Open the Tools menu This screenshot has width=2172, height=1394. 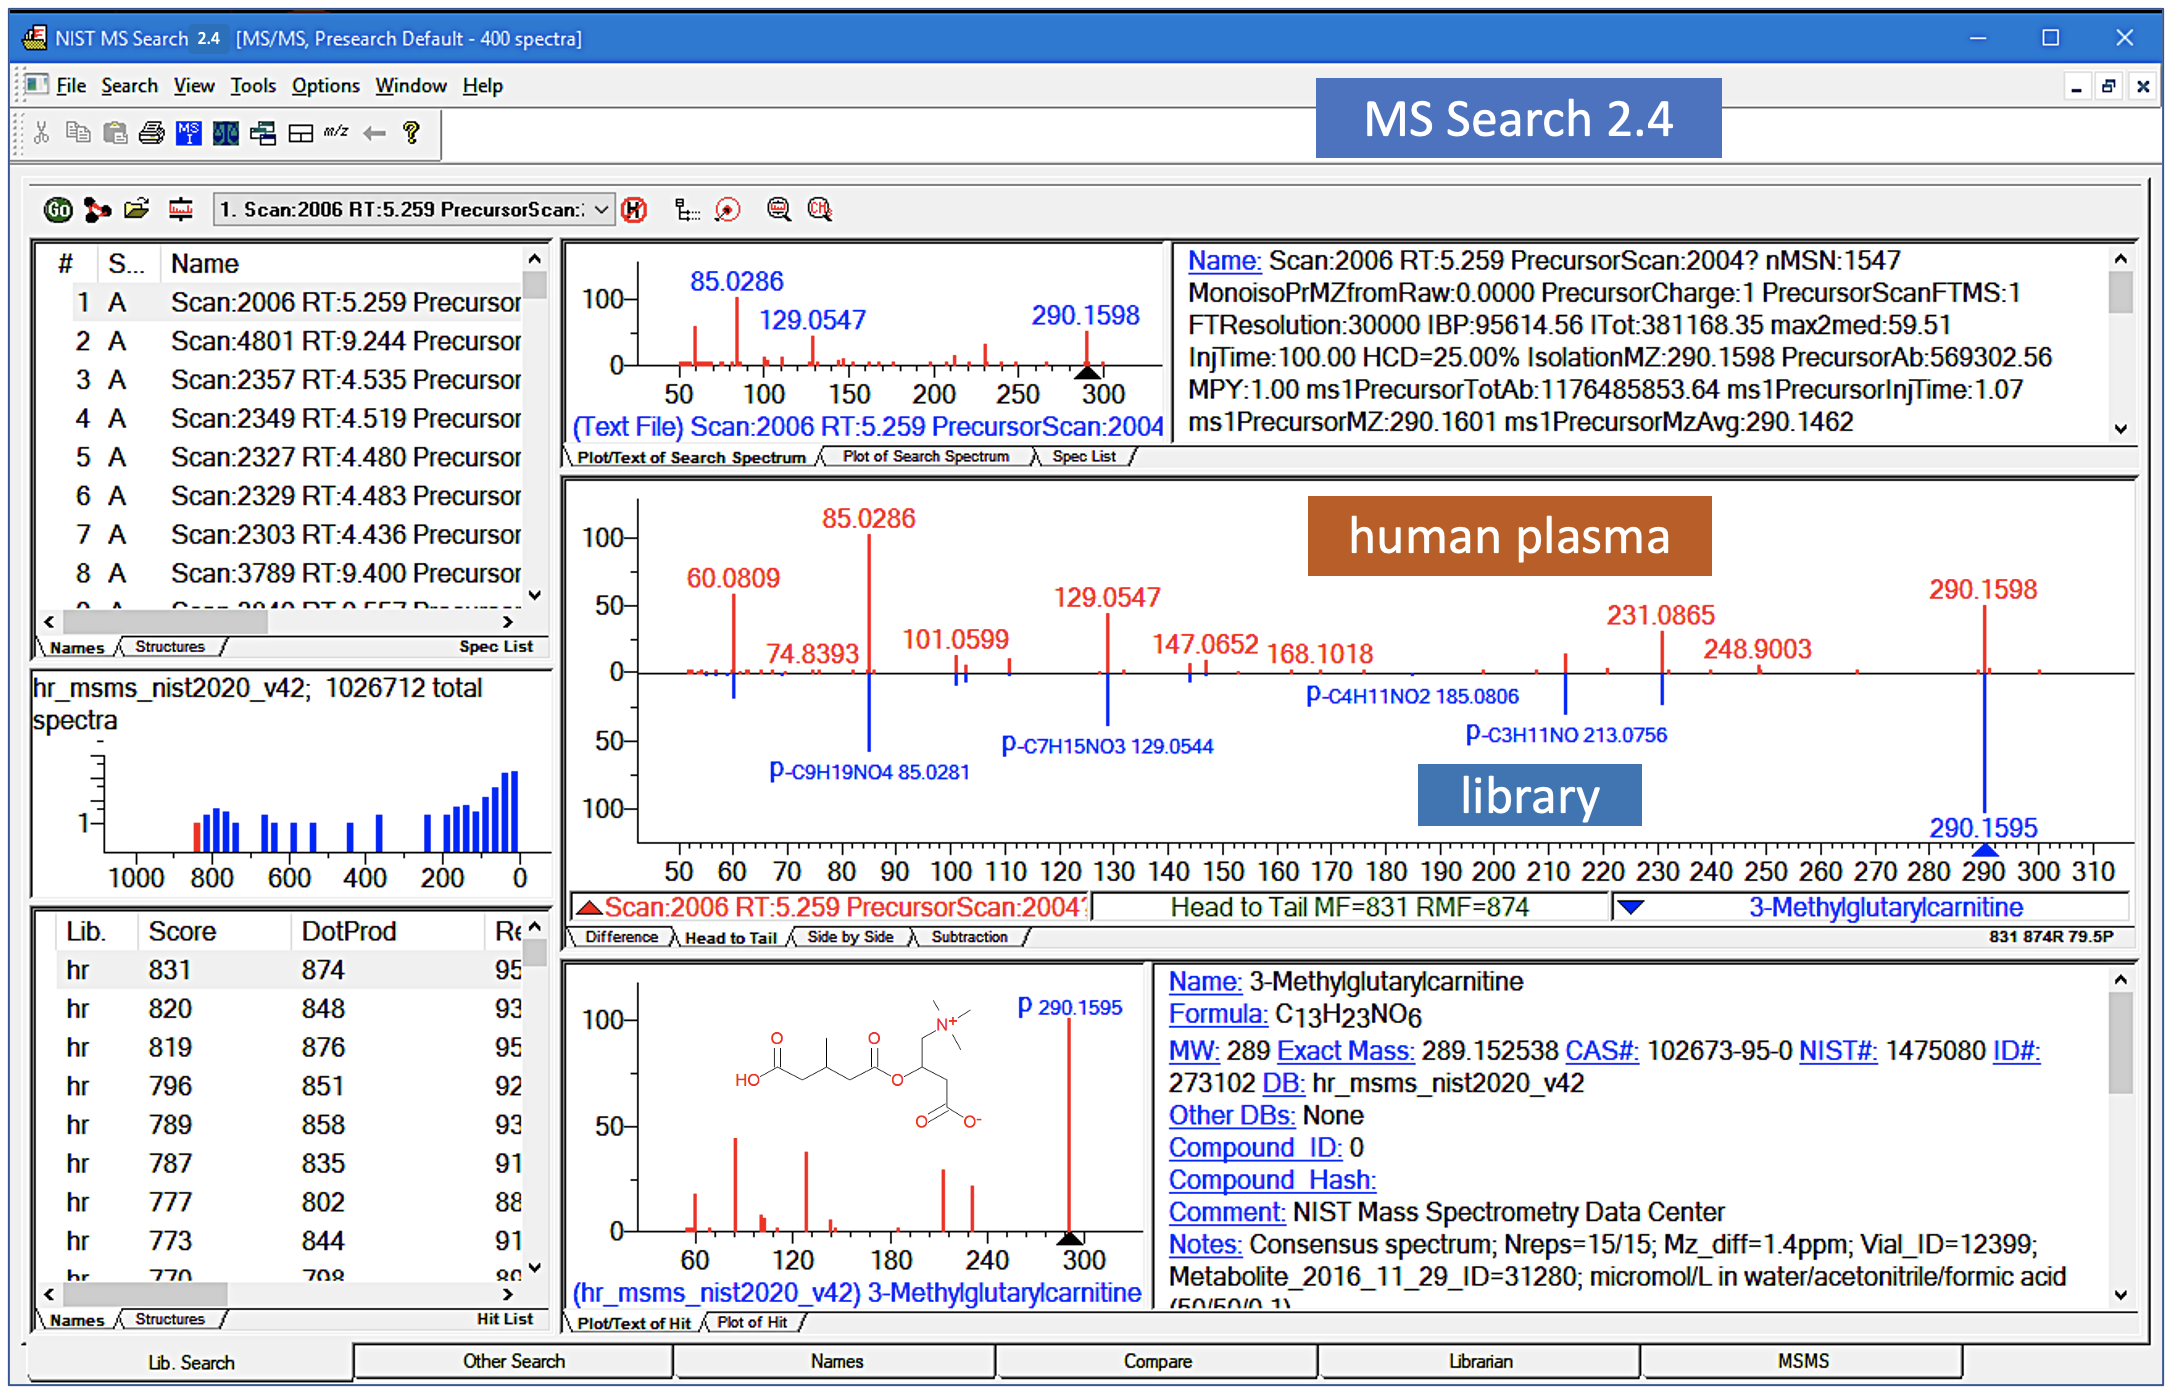click(253, 86)
